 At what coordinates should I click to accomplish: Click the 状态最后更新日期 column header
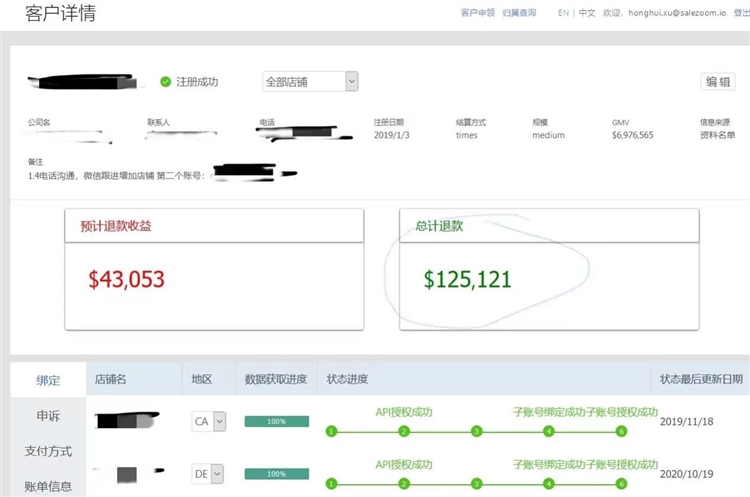point(701,379)
